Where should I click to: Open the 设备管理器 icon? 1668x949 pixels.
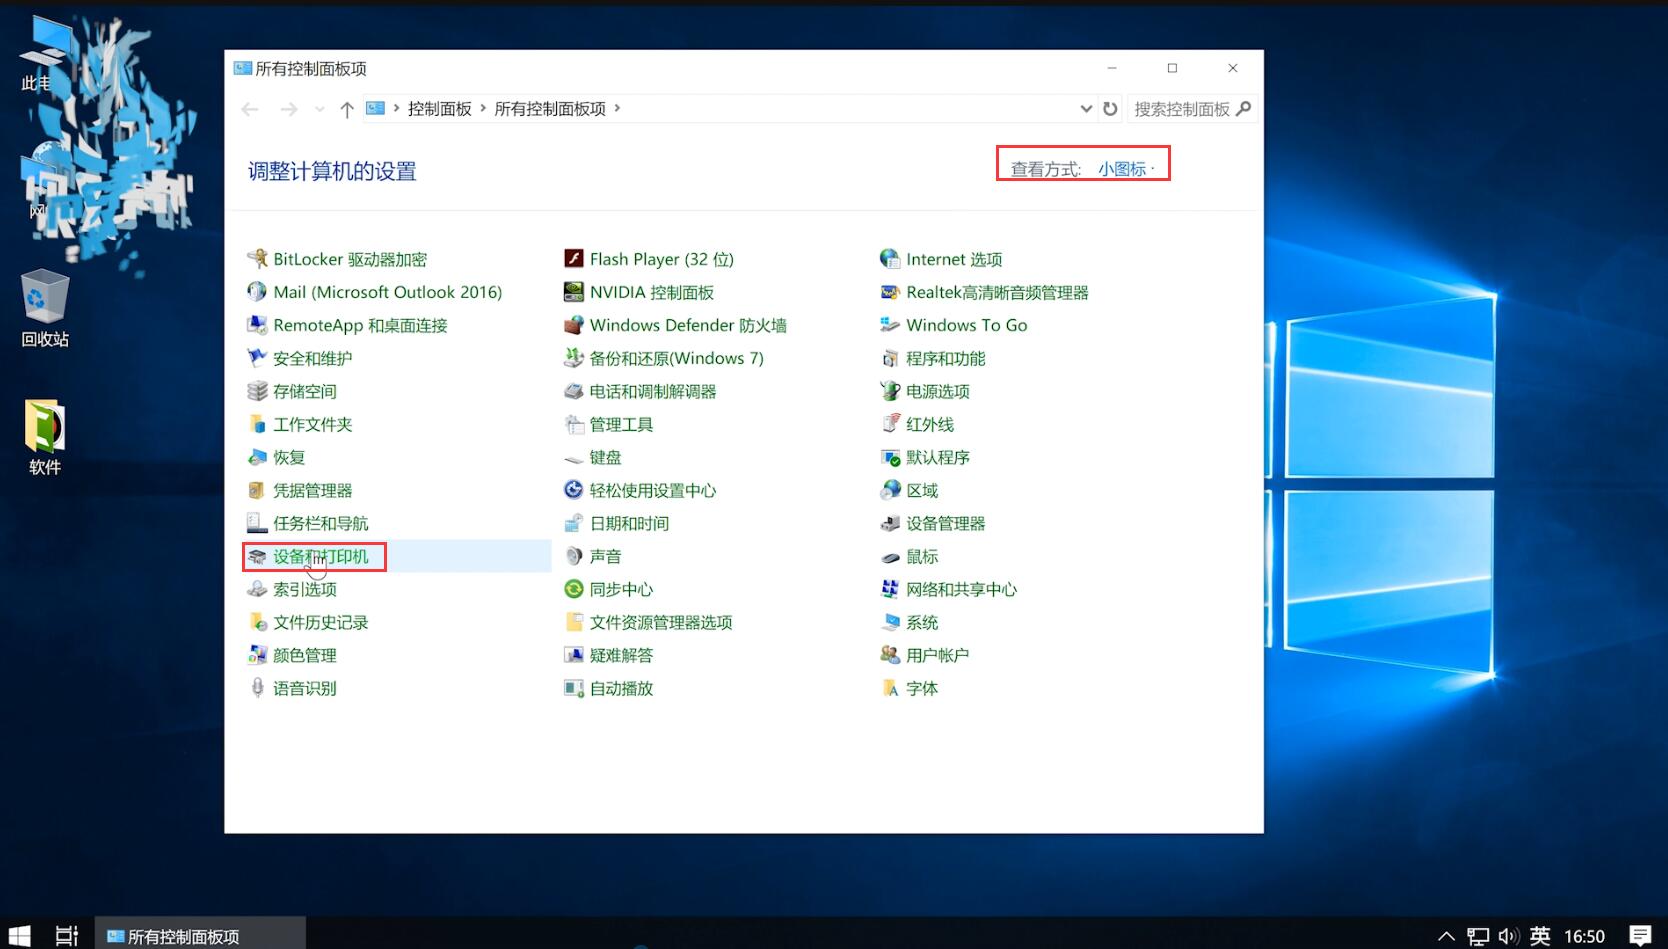pos(890,523)
